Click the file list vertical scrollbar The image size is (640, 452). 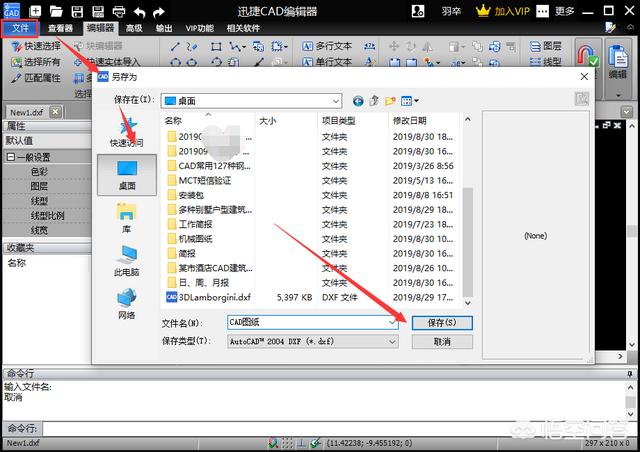pyautogui.click(x=468, y=242)
